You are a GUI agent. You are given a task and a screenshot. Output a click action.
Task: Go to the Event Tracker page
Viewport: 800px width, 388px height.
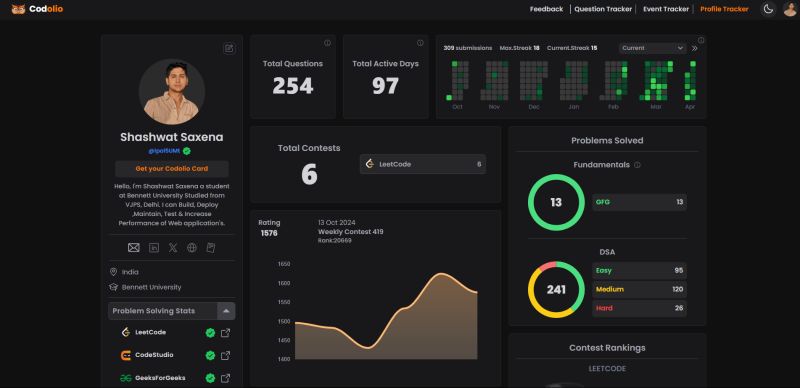(x=666, y=9)
